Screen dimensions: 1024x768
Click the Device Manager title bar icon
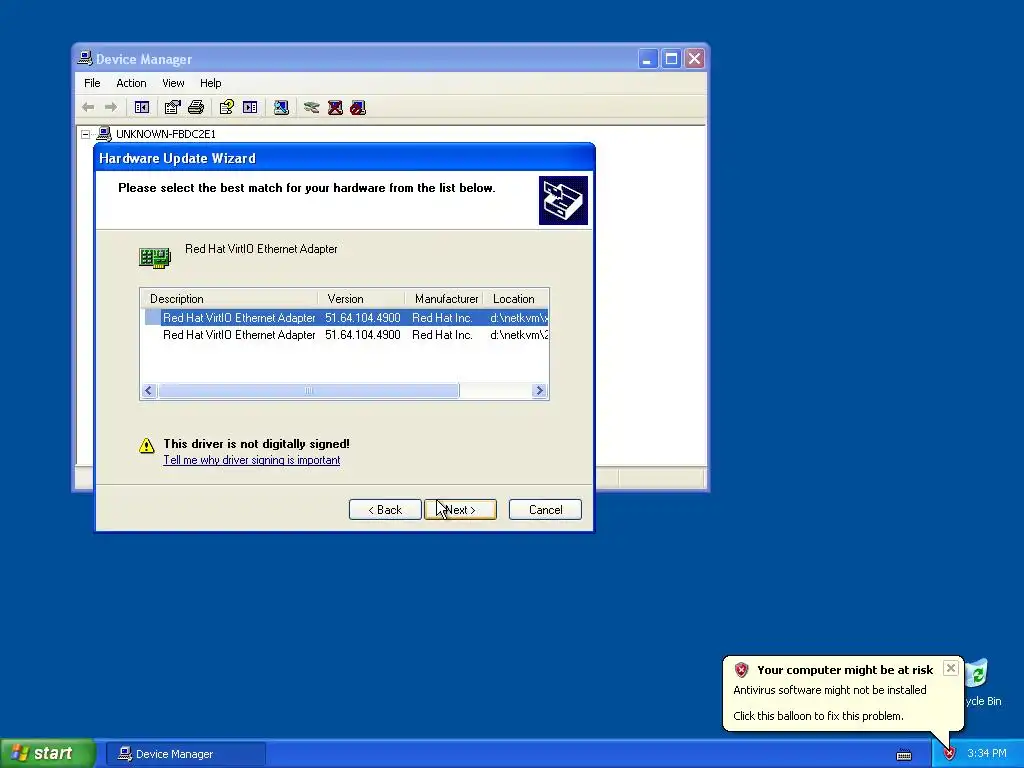85,58
